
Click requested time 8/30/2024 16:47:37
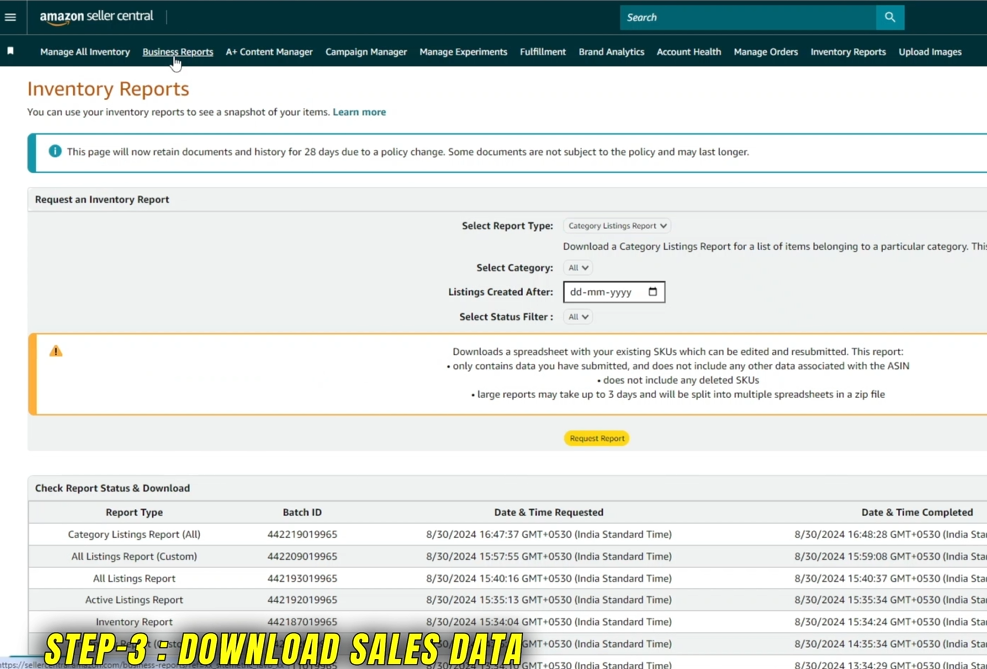click(549, 534)
